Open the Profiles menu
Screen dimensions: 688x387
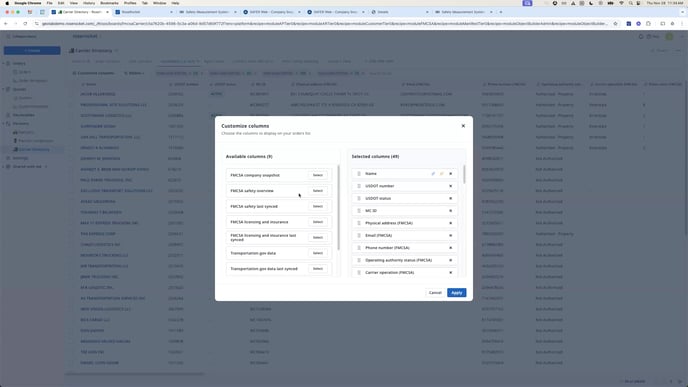pos(130,3)
